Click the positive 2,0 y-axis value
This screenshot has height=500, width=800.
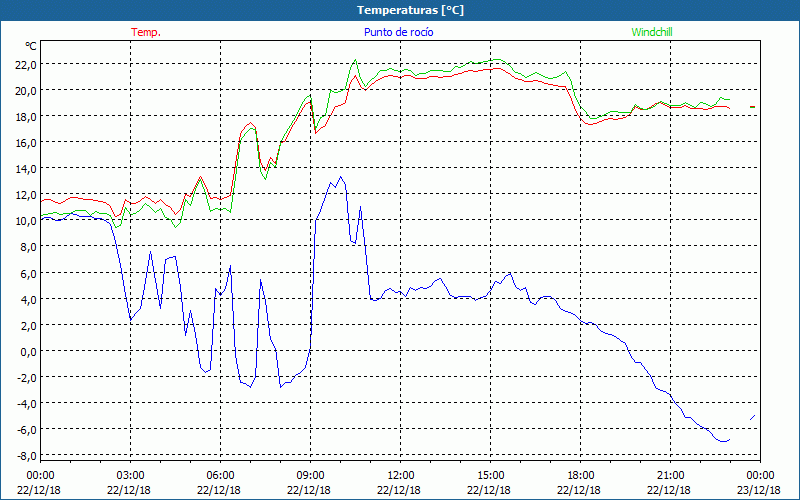(28, 326)
